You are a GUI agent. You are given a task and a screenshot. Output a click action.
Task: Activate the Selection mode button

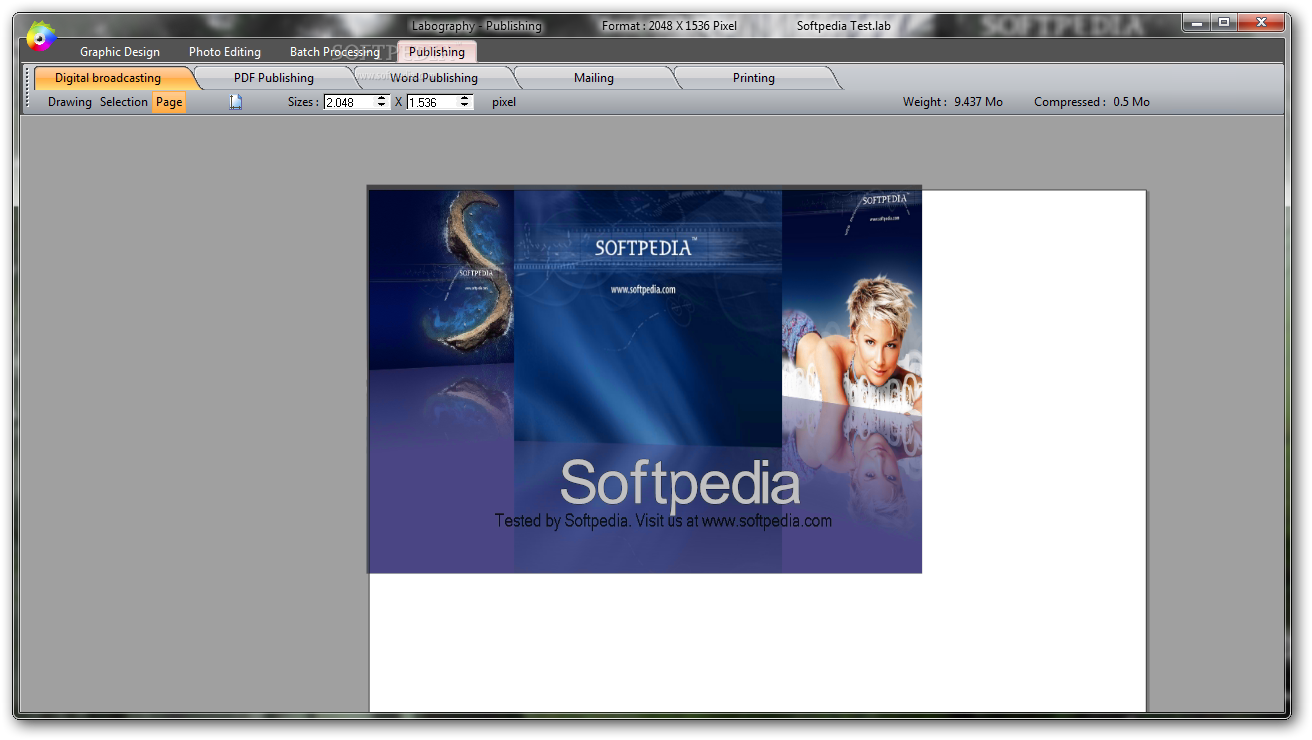(x=124, y=102)
